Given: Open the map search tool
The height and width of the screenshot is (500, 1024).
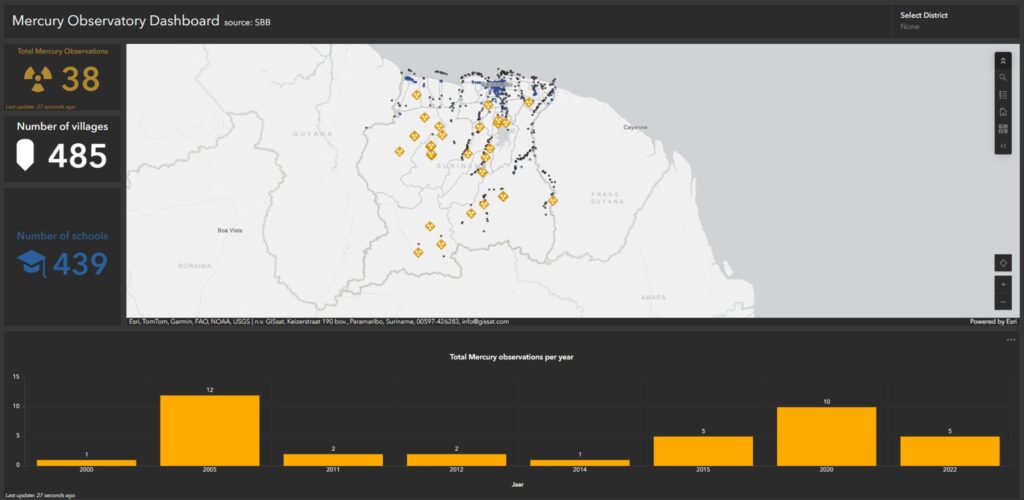Looking at the screenshot, I should coord(1003,77).
